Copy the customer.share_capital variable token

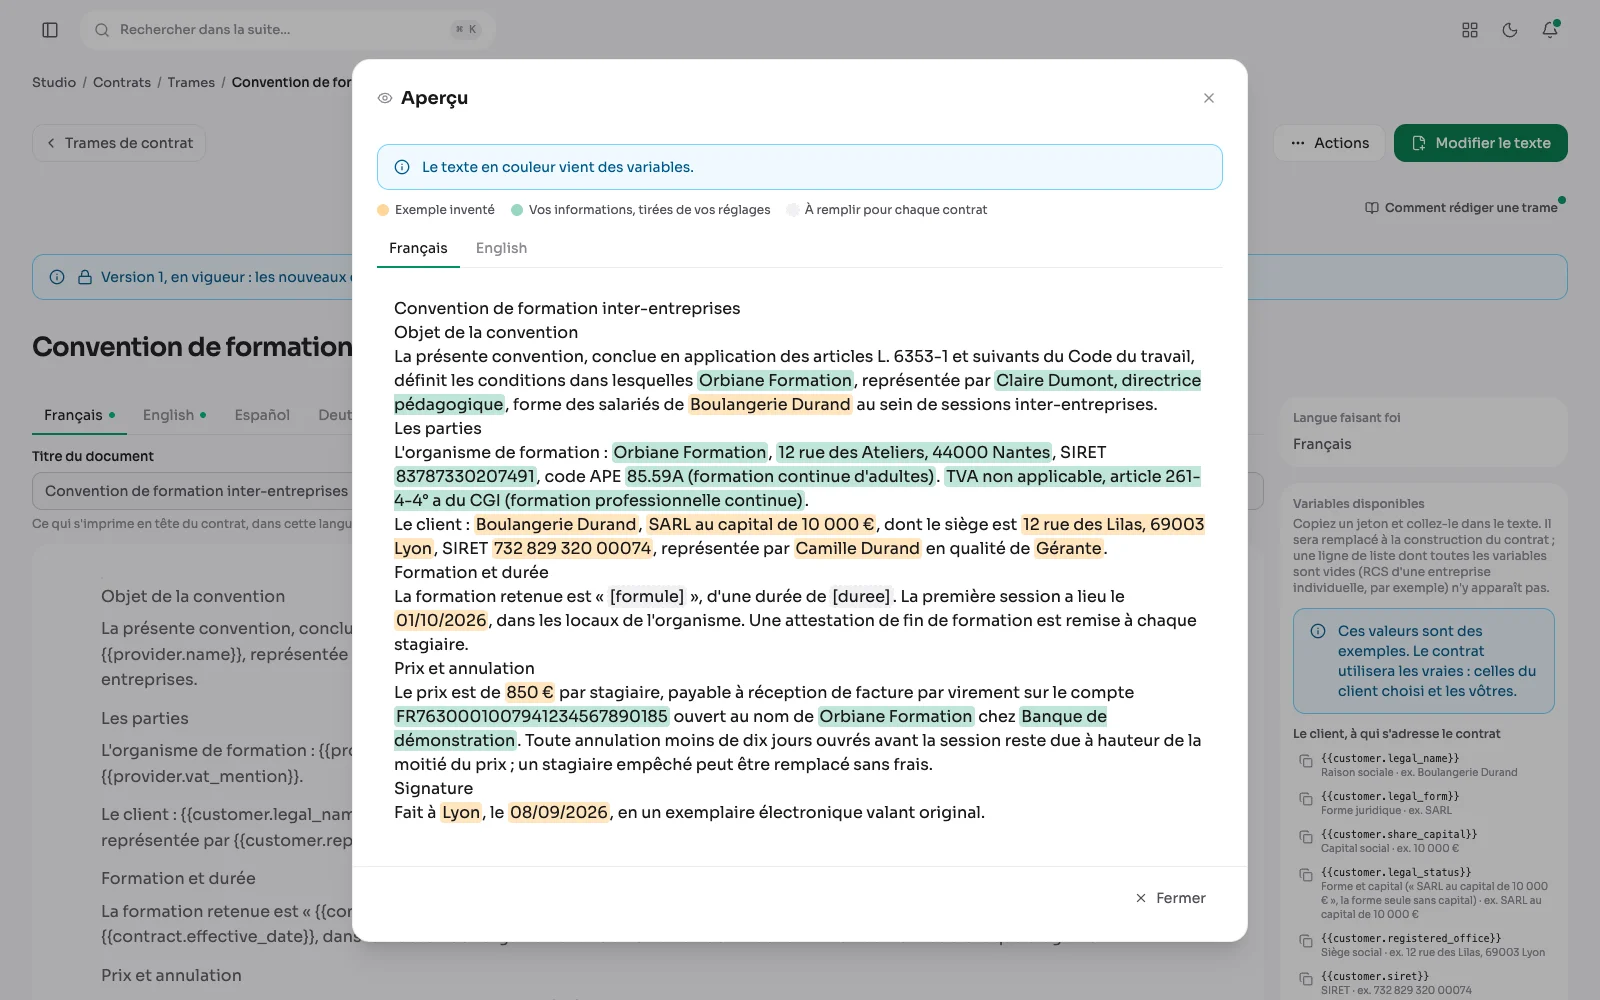[1306, 838]
